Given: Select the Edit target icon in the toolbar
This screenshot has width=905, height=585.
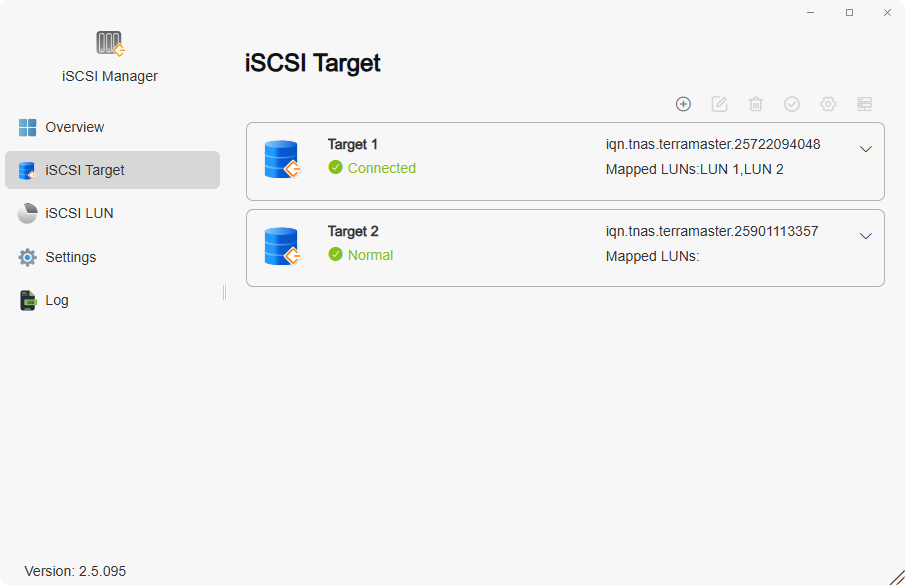Looking at the screenshot, I should 719,103.
